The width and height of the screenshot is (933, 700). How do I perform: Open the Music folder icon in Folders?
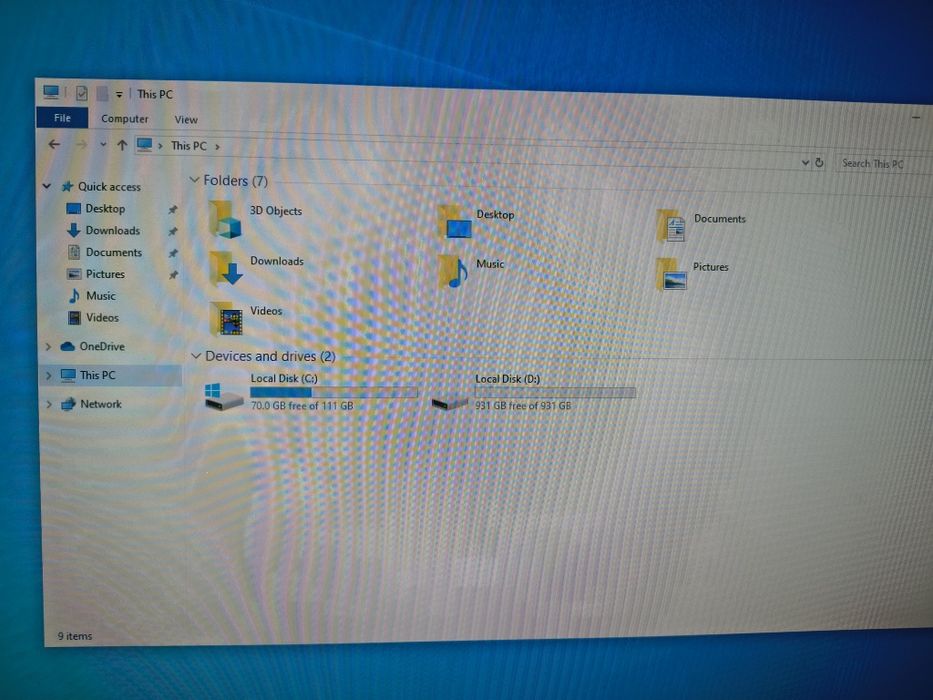click(x=453, y=271)
